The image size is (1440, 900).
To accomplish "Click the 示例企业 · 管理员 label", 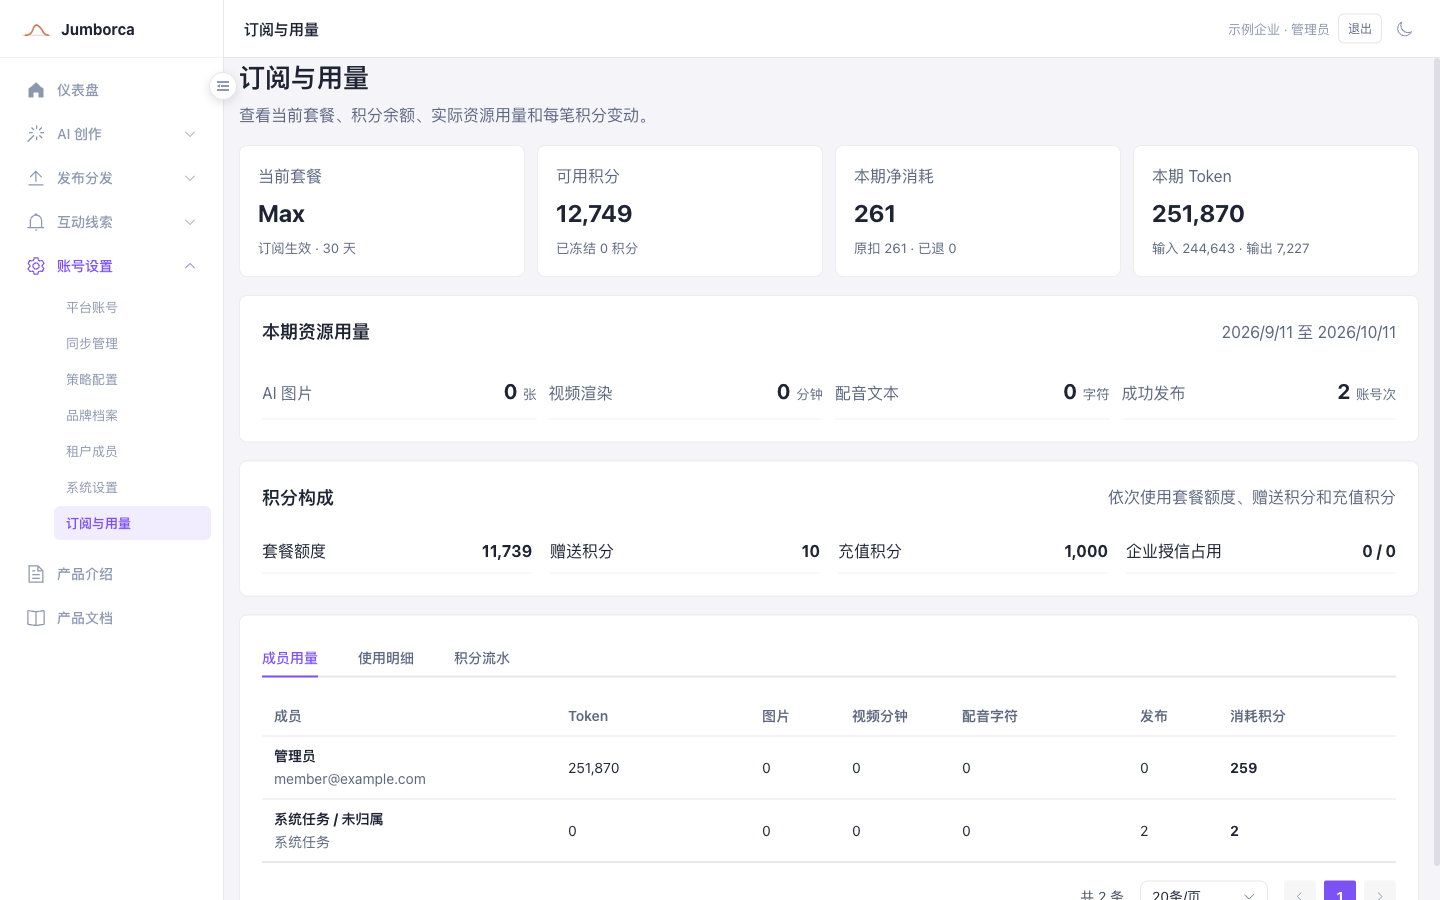I will tap(1278, 30).
